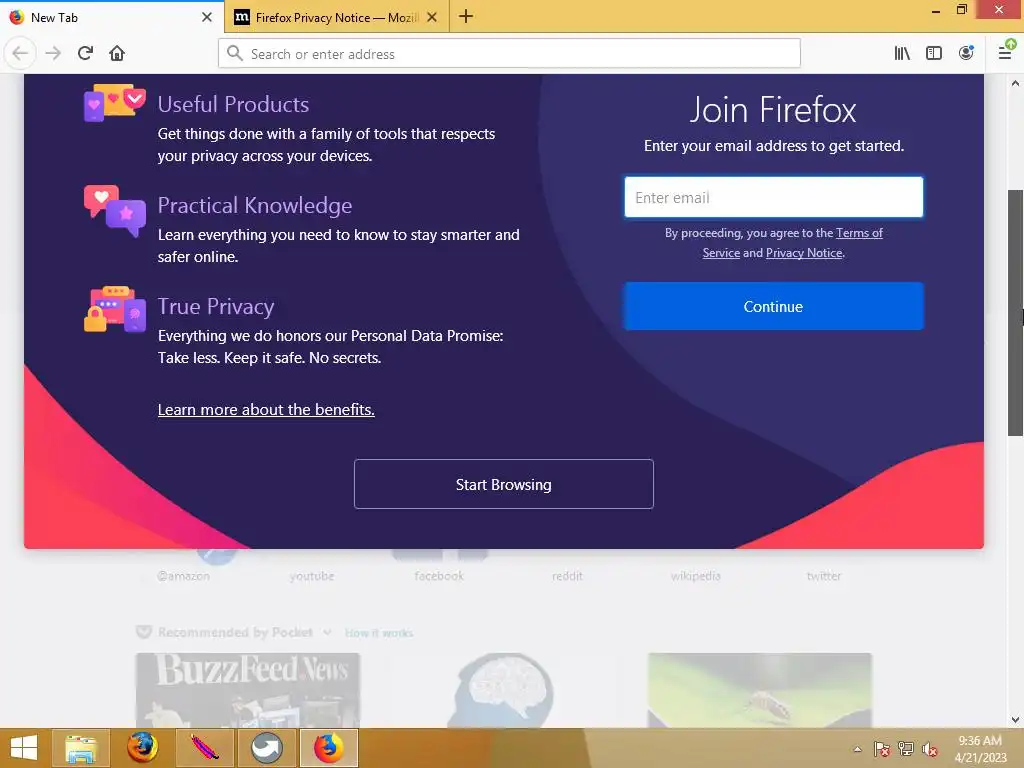This screenshot has width=1024, height=768.
Task: Expand the Recommended by Pocket chevron
Action: click(327, 632)
